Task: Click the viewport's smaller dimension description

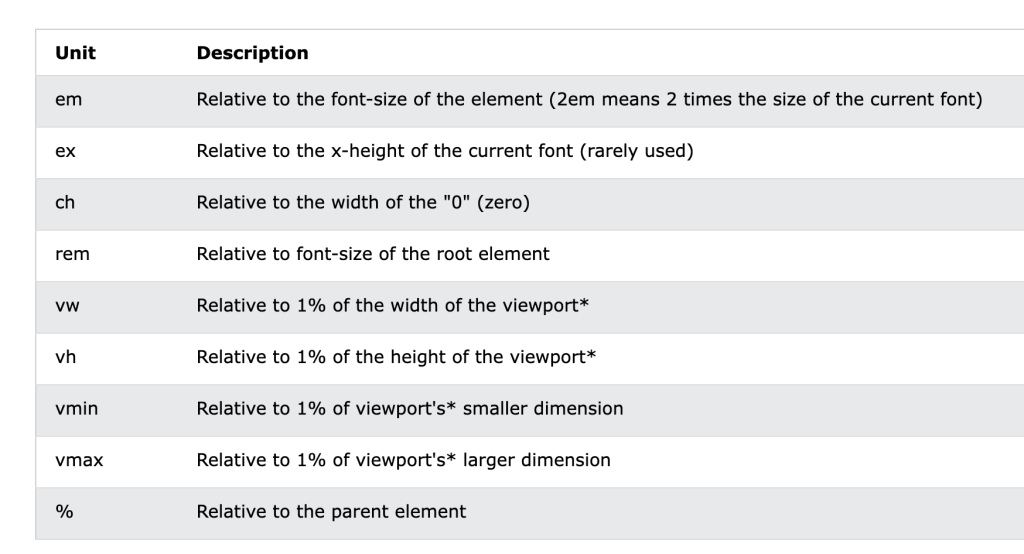Action: pyautogui.click(x=410, y=409)
